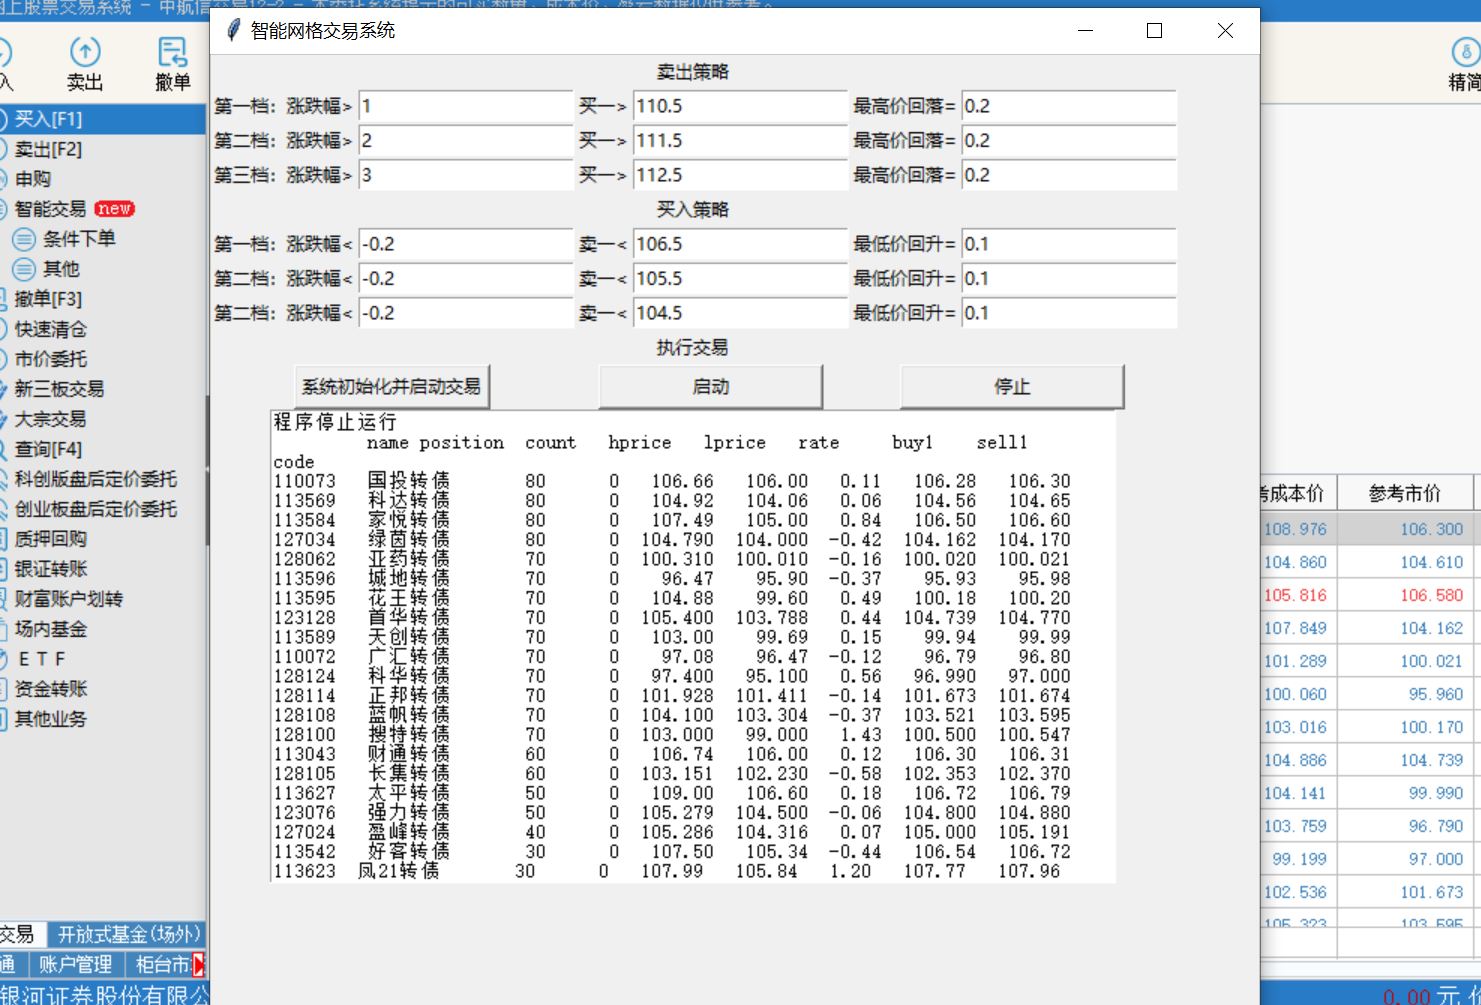
Task: Select 买入[F1] in the left menu
Action: click(48, 119)
